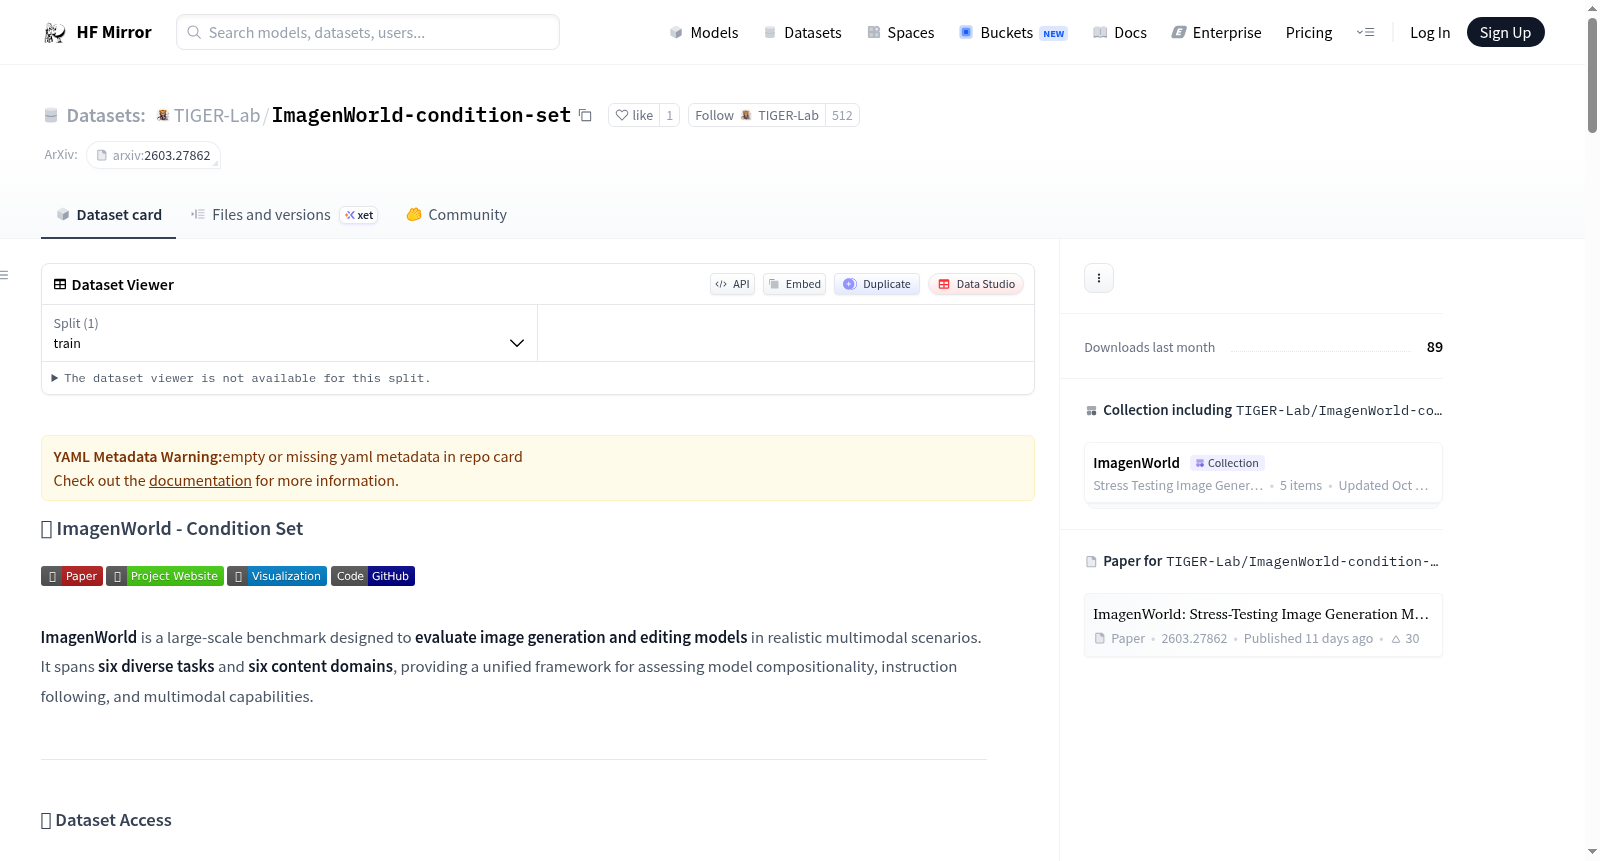Go to Datasets in the top navigation
This screenshot has width=1600, height=861.
pos(802,33)
